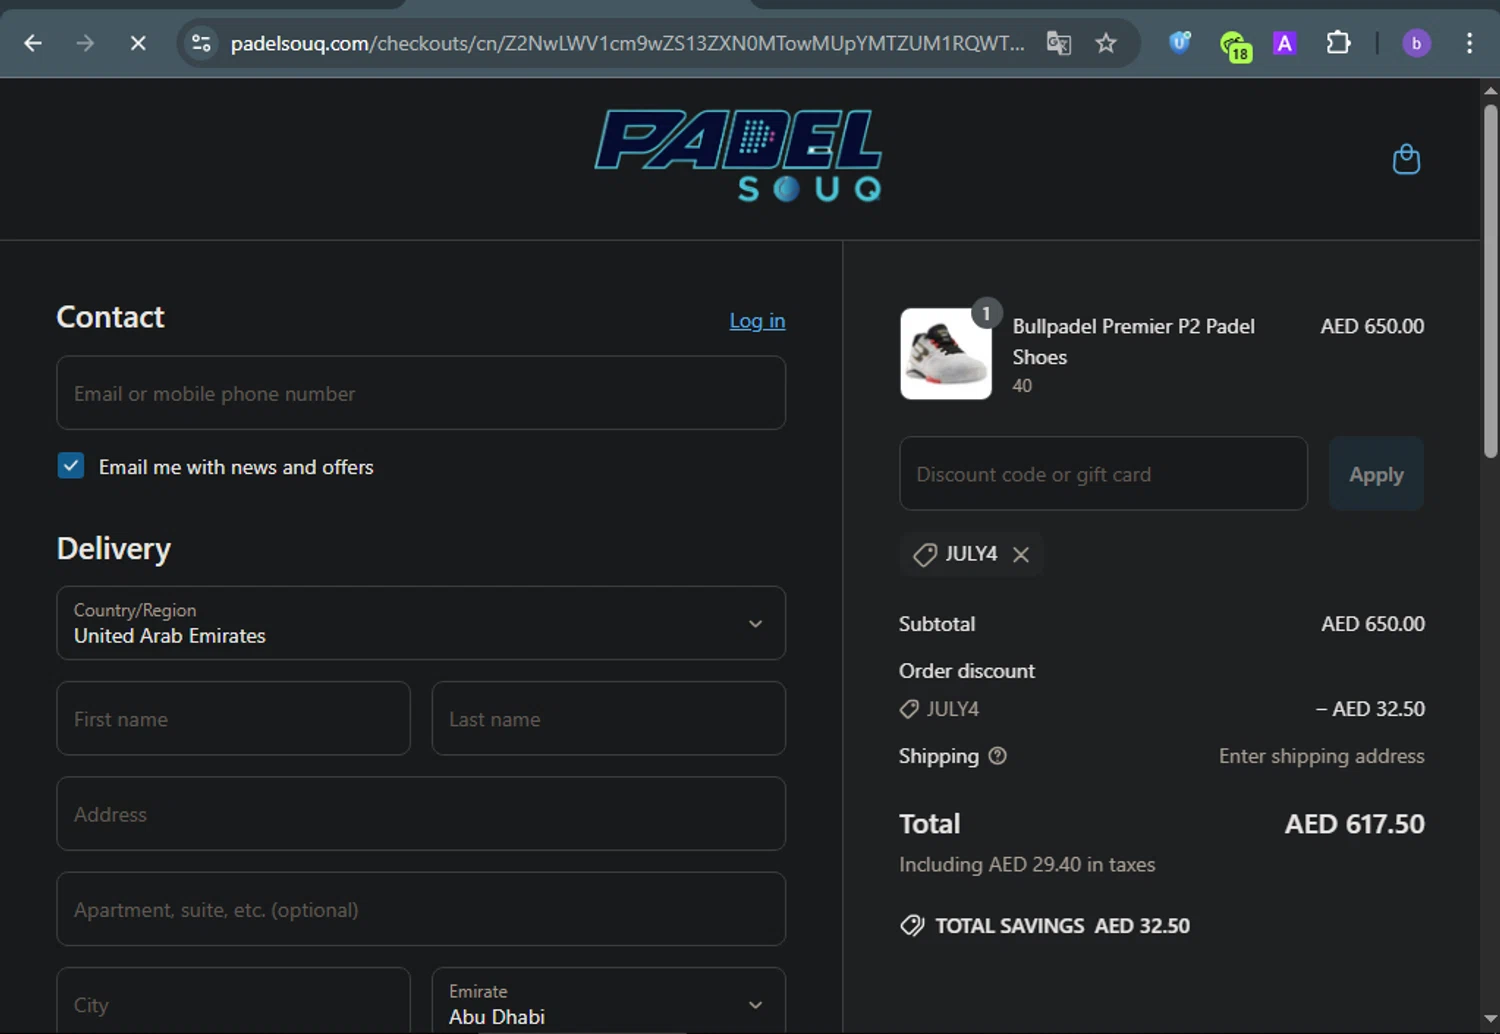
Task: Click the scrollbar down arrow
Action: click(1490, 1019)
